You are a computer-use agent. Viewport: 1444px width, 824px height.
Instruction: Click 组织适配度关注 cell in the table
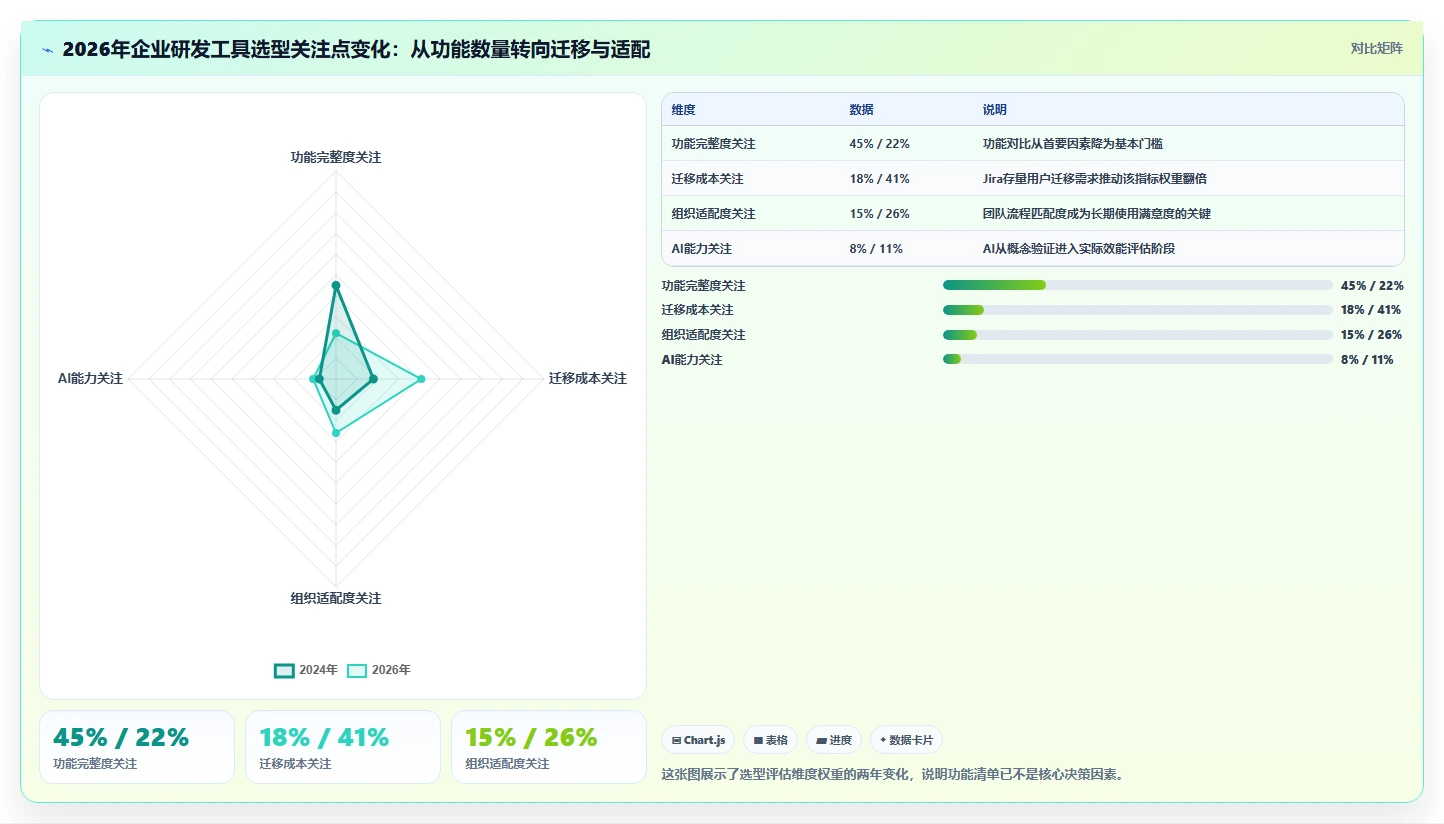(713, 214)
